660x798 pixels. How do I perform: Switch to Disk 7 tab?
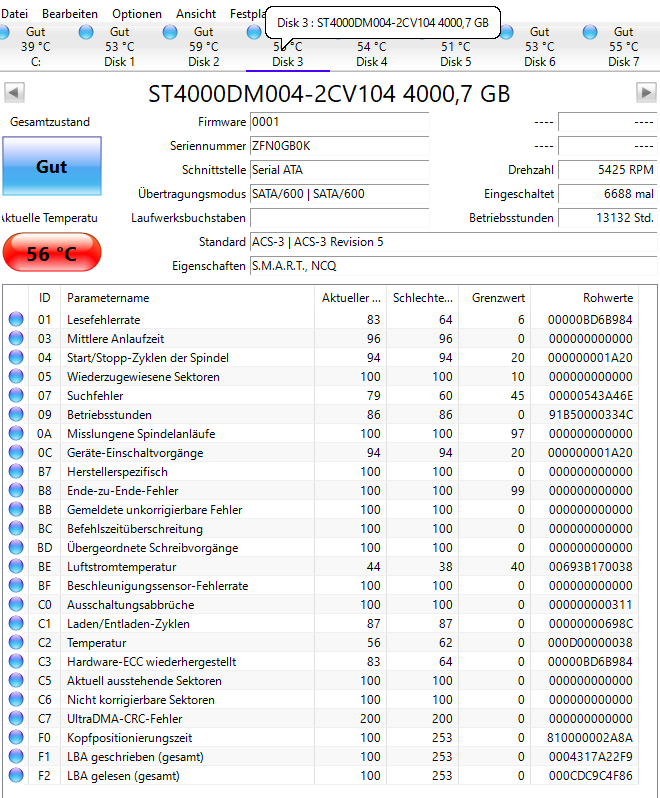pos(623,47)
